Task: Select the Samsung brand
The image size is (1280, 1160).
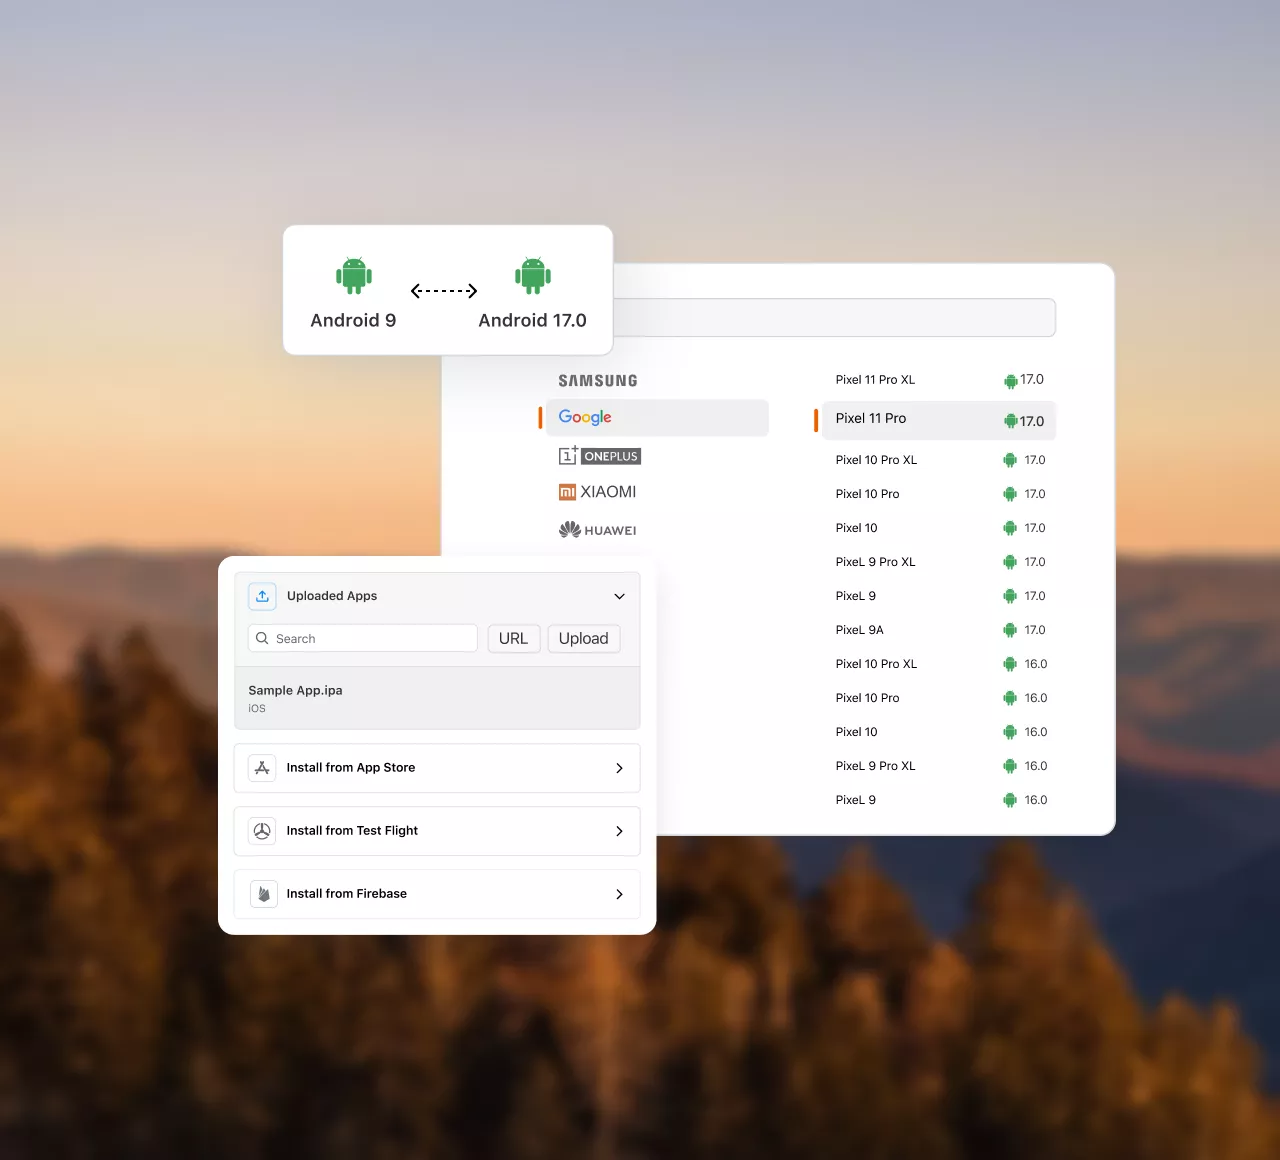Action: coord(598,381)
